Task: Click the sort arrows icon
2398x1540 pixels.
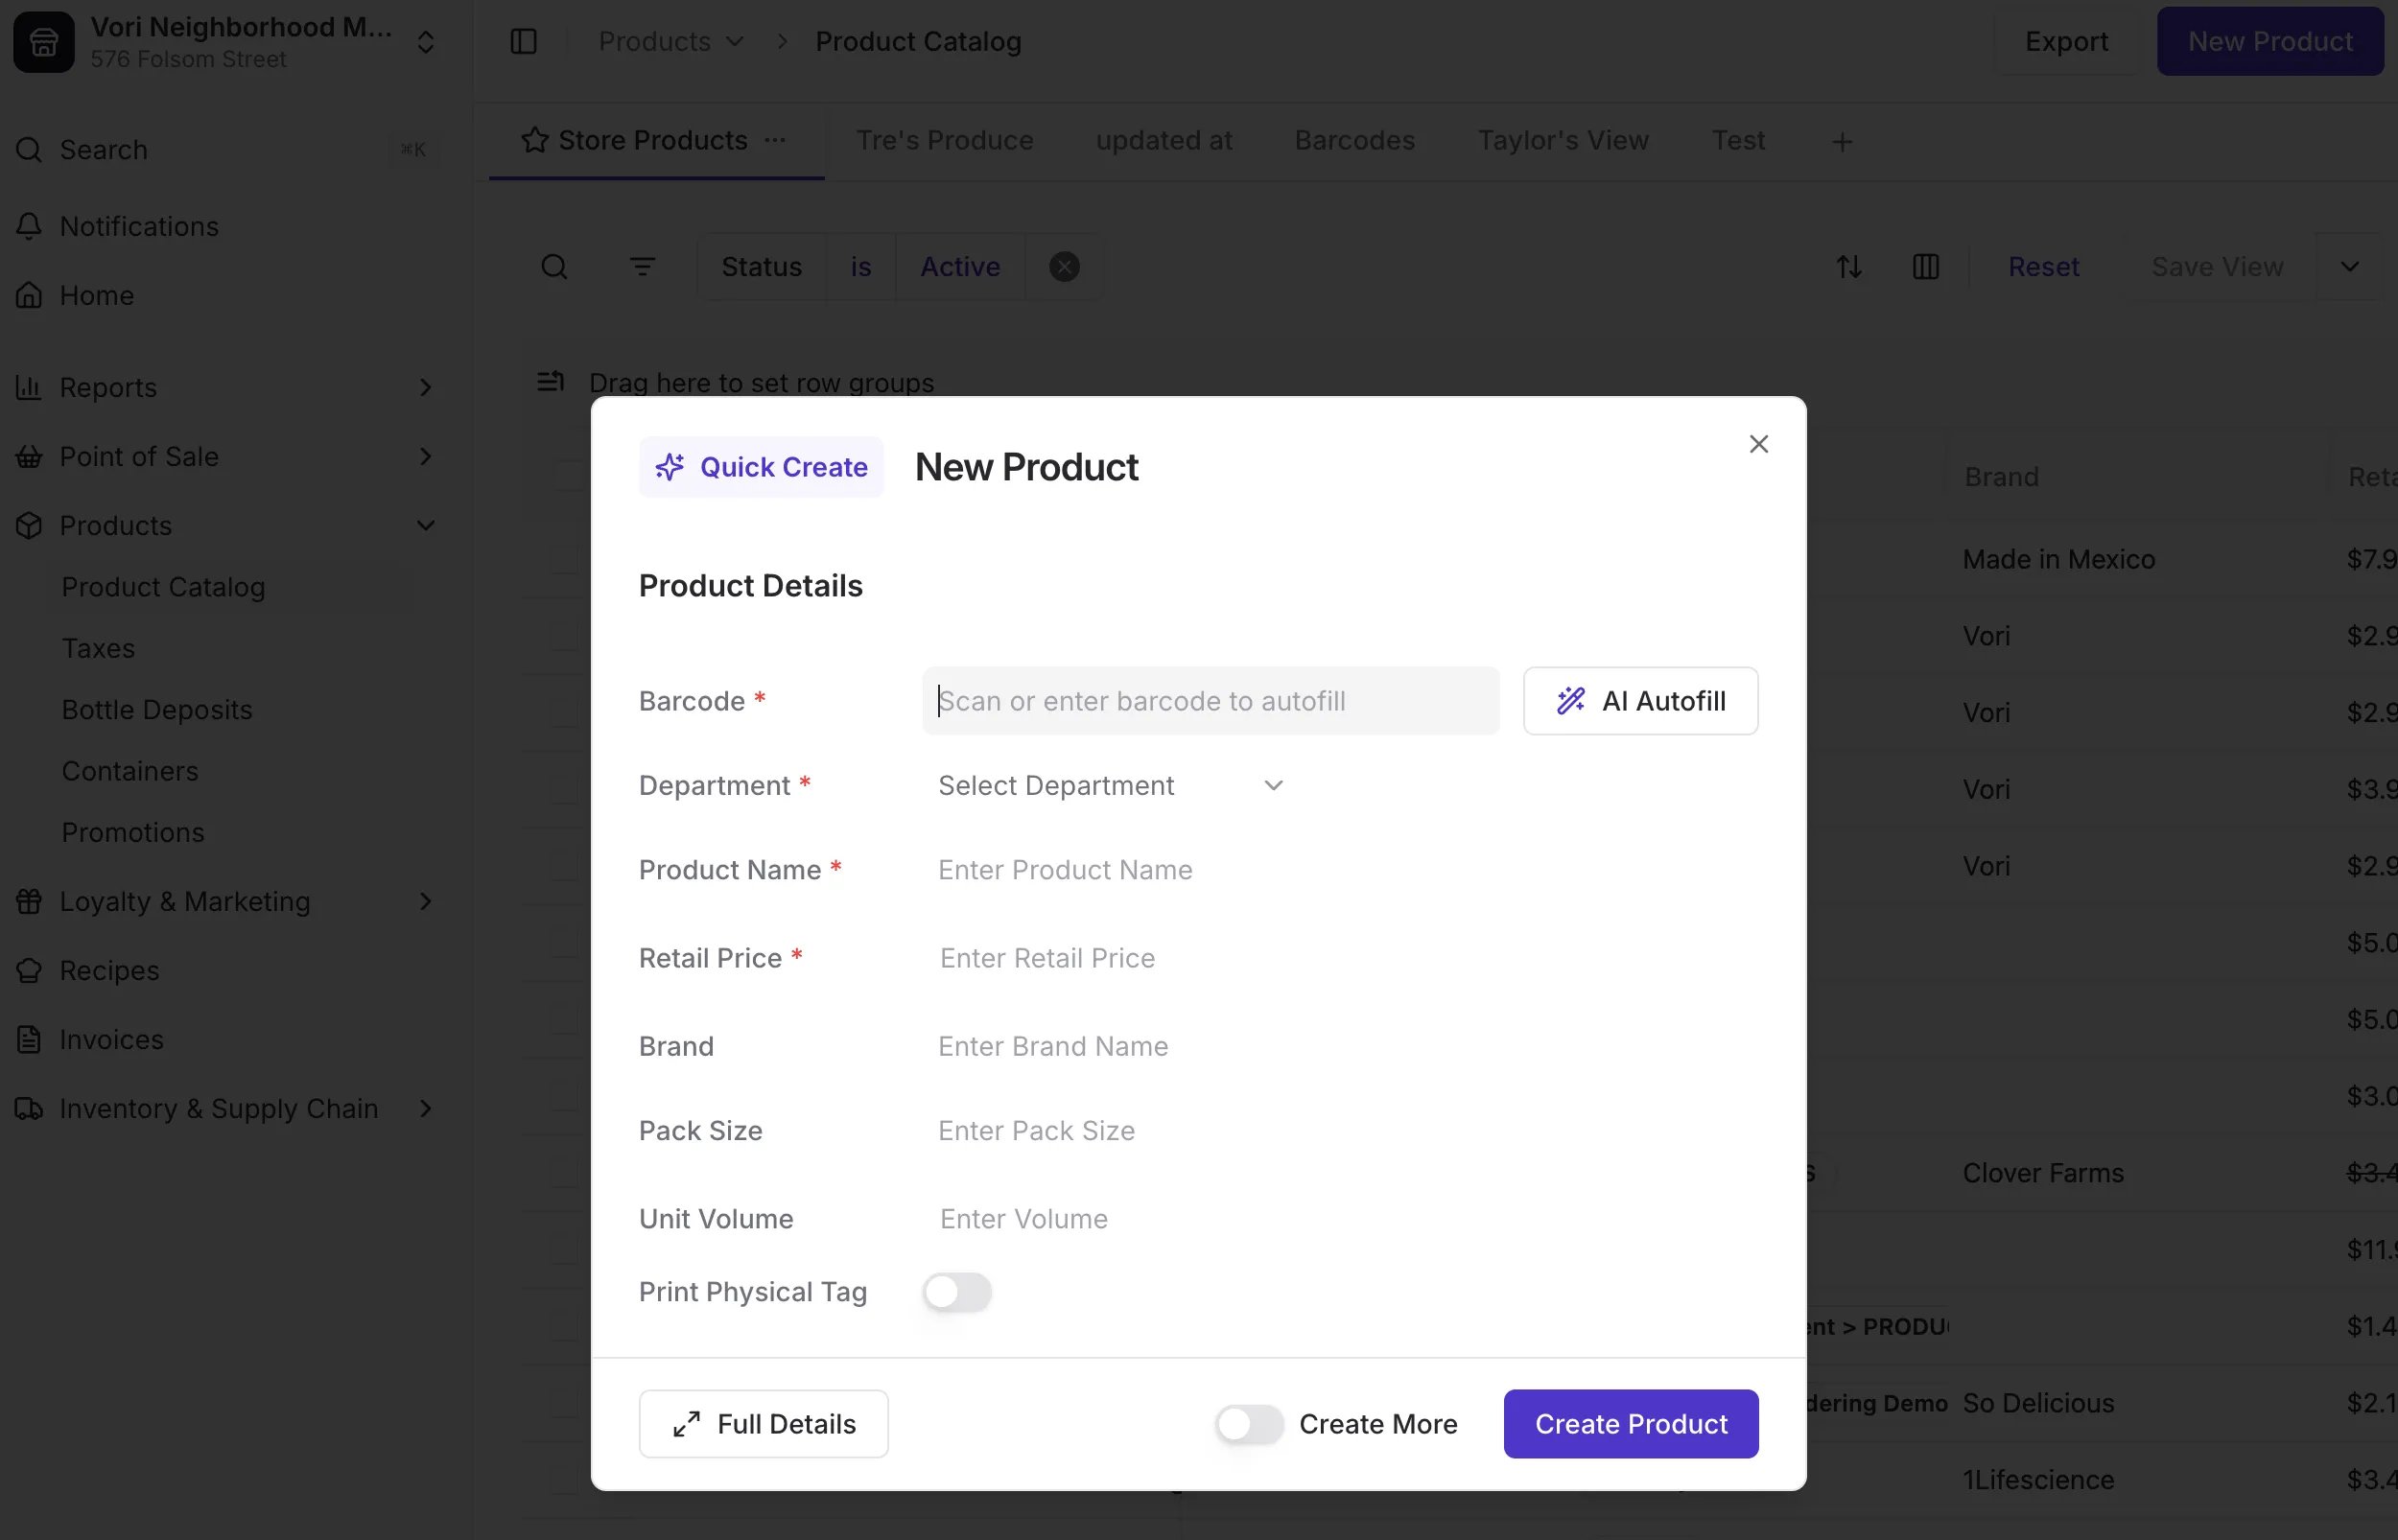Action: [x=1849, y=267]
